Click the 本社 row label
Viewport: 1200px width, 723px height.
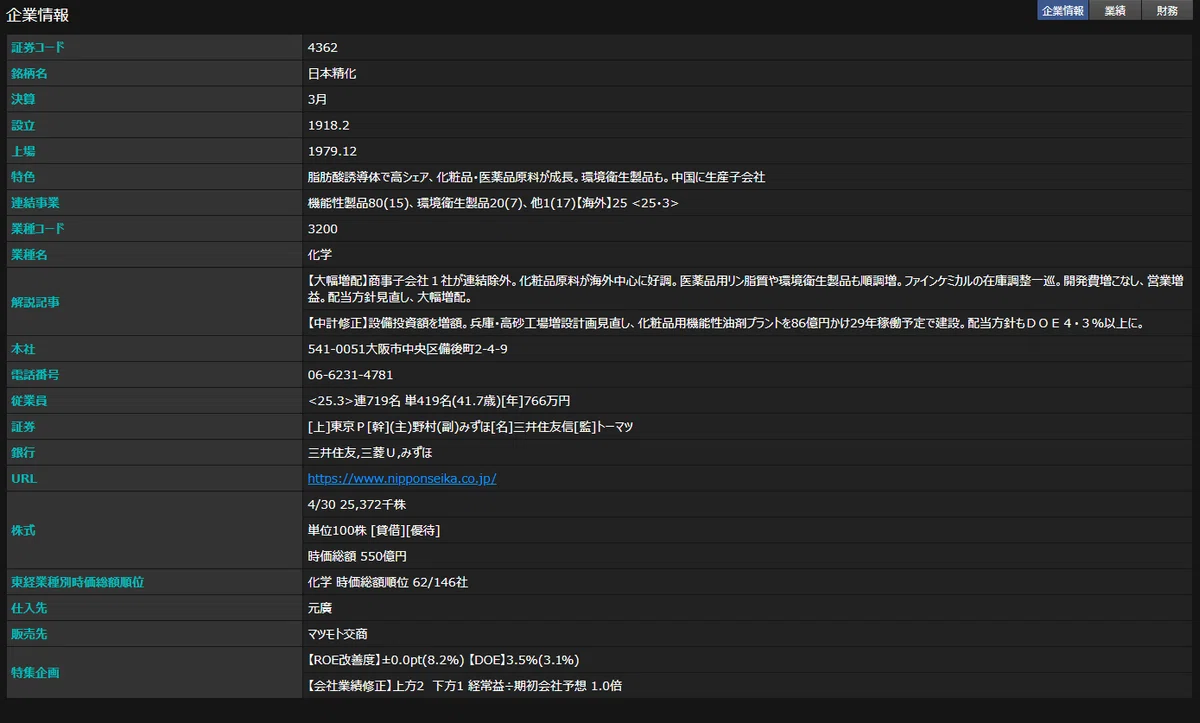point(23,349)
